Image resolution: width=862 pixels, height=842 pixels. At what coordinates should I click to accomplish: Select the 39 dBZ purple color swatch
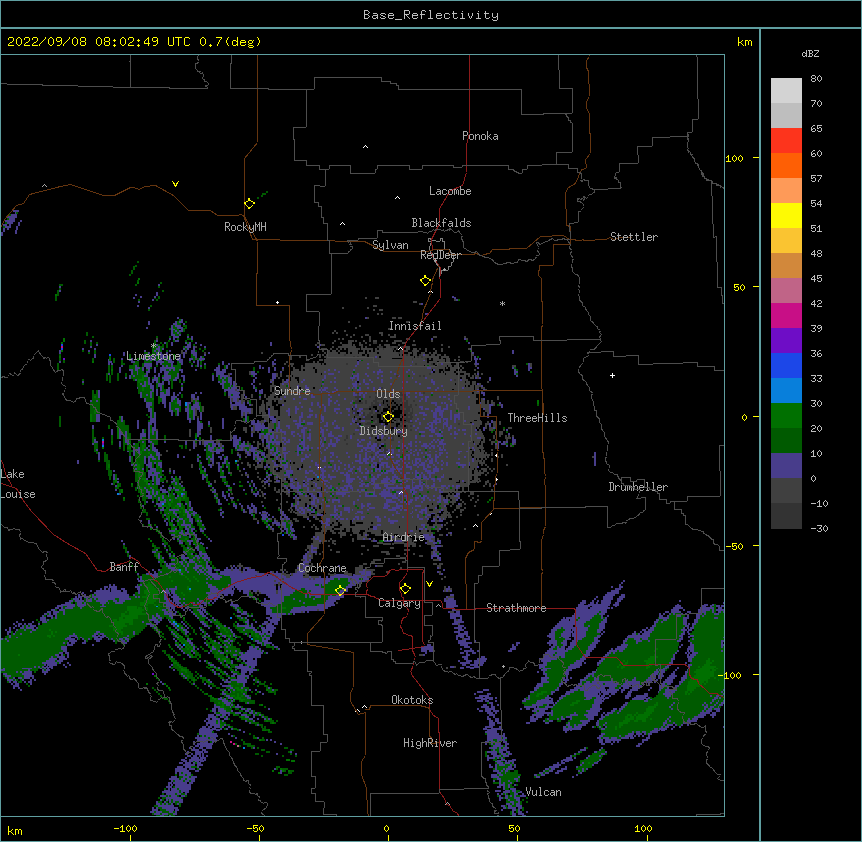tap(786, 341)
